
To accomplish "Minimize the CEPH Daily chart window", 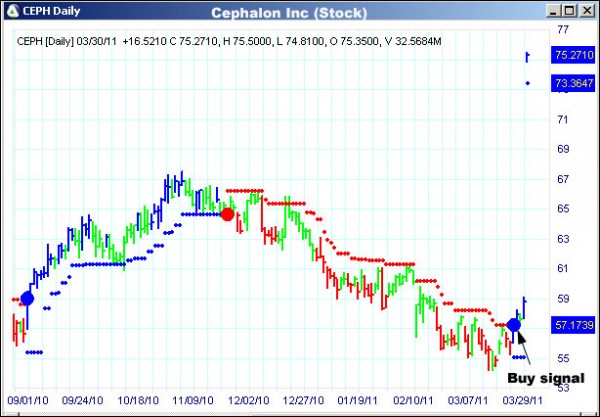I will tap(553, 11).
